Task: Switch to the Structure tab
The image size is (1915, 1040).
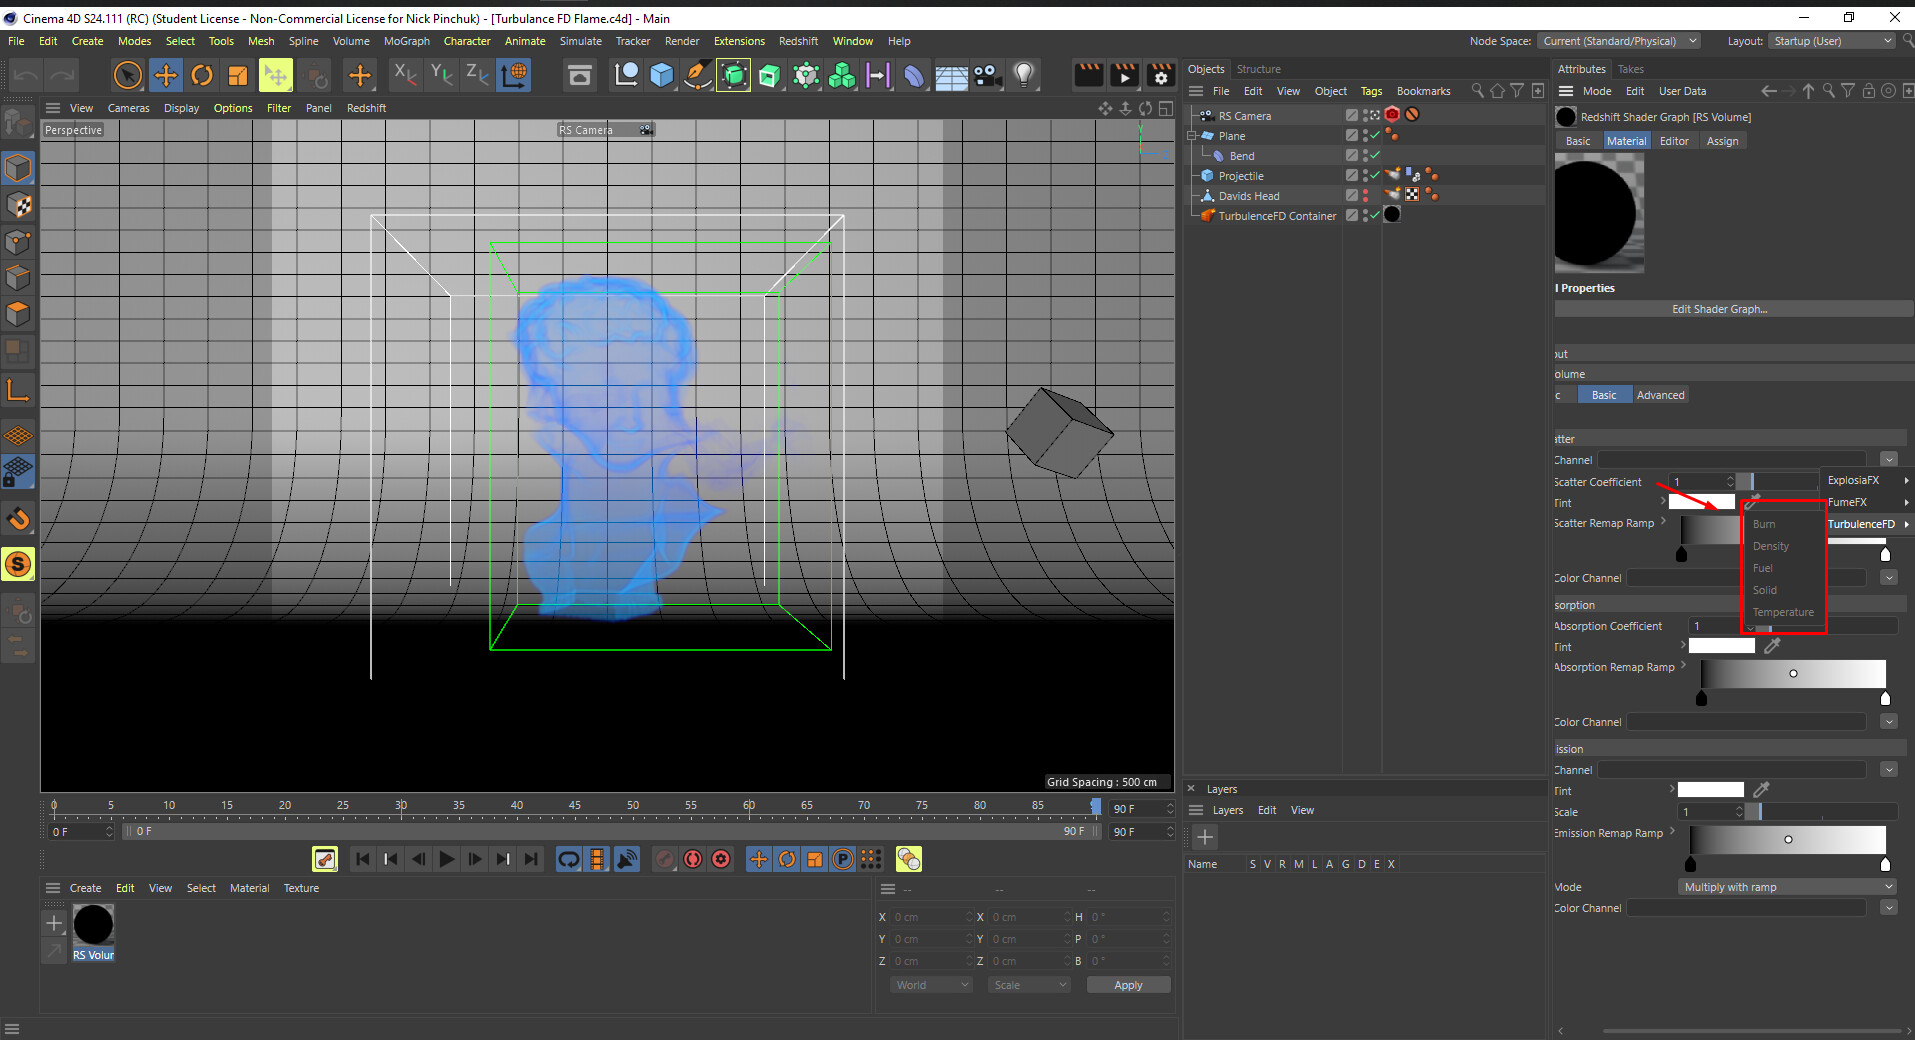Action: coord(1258,69)
